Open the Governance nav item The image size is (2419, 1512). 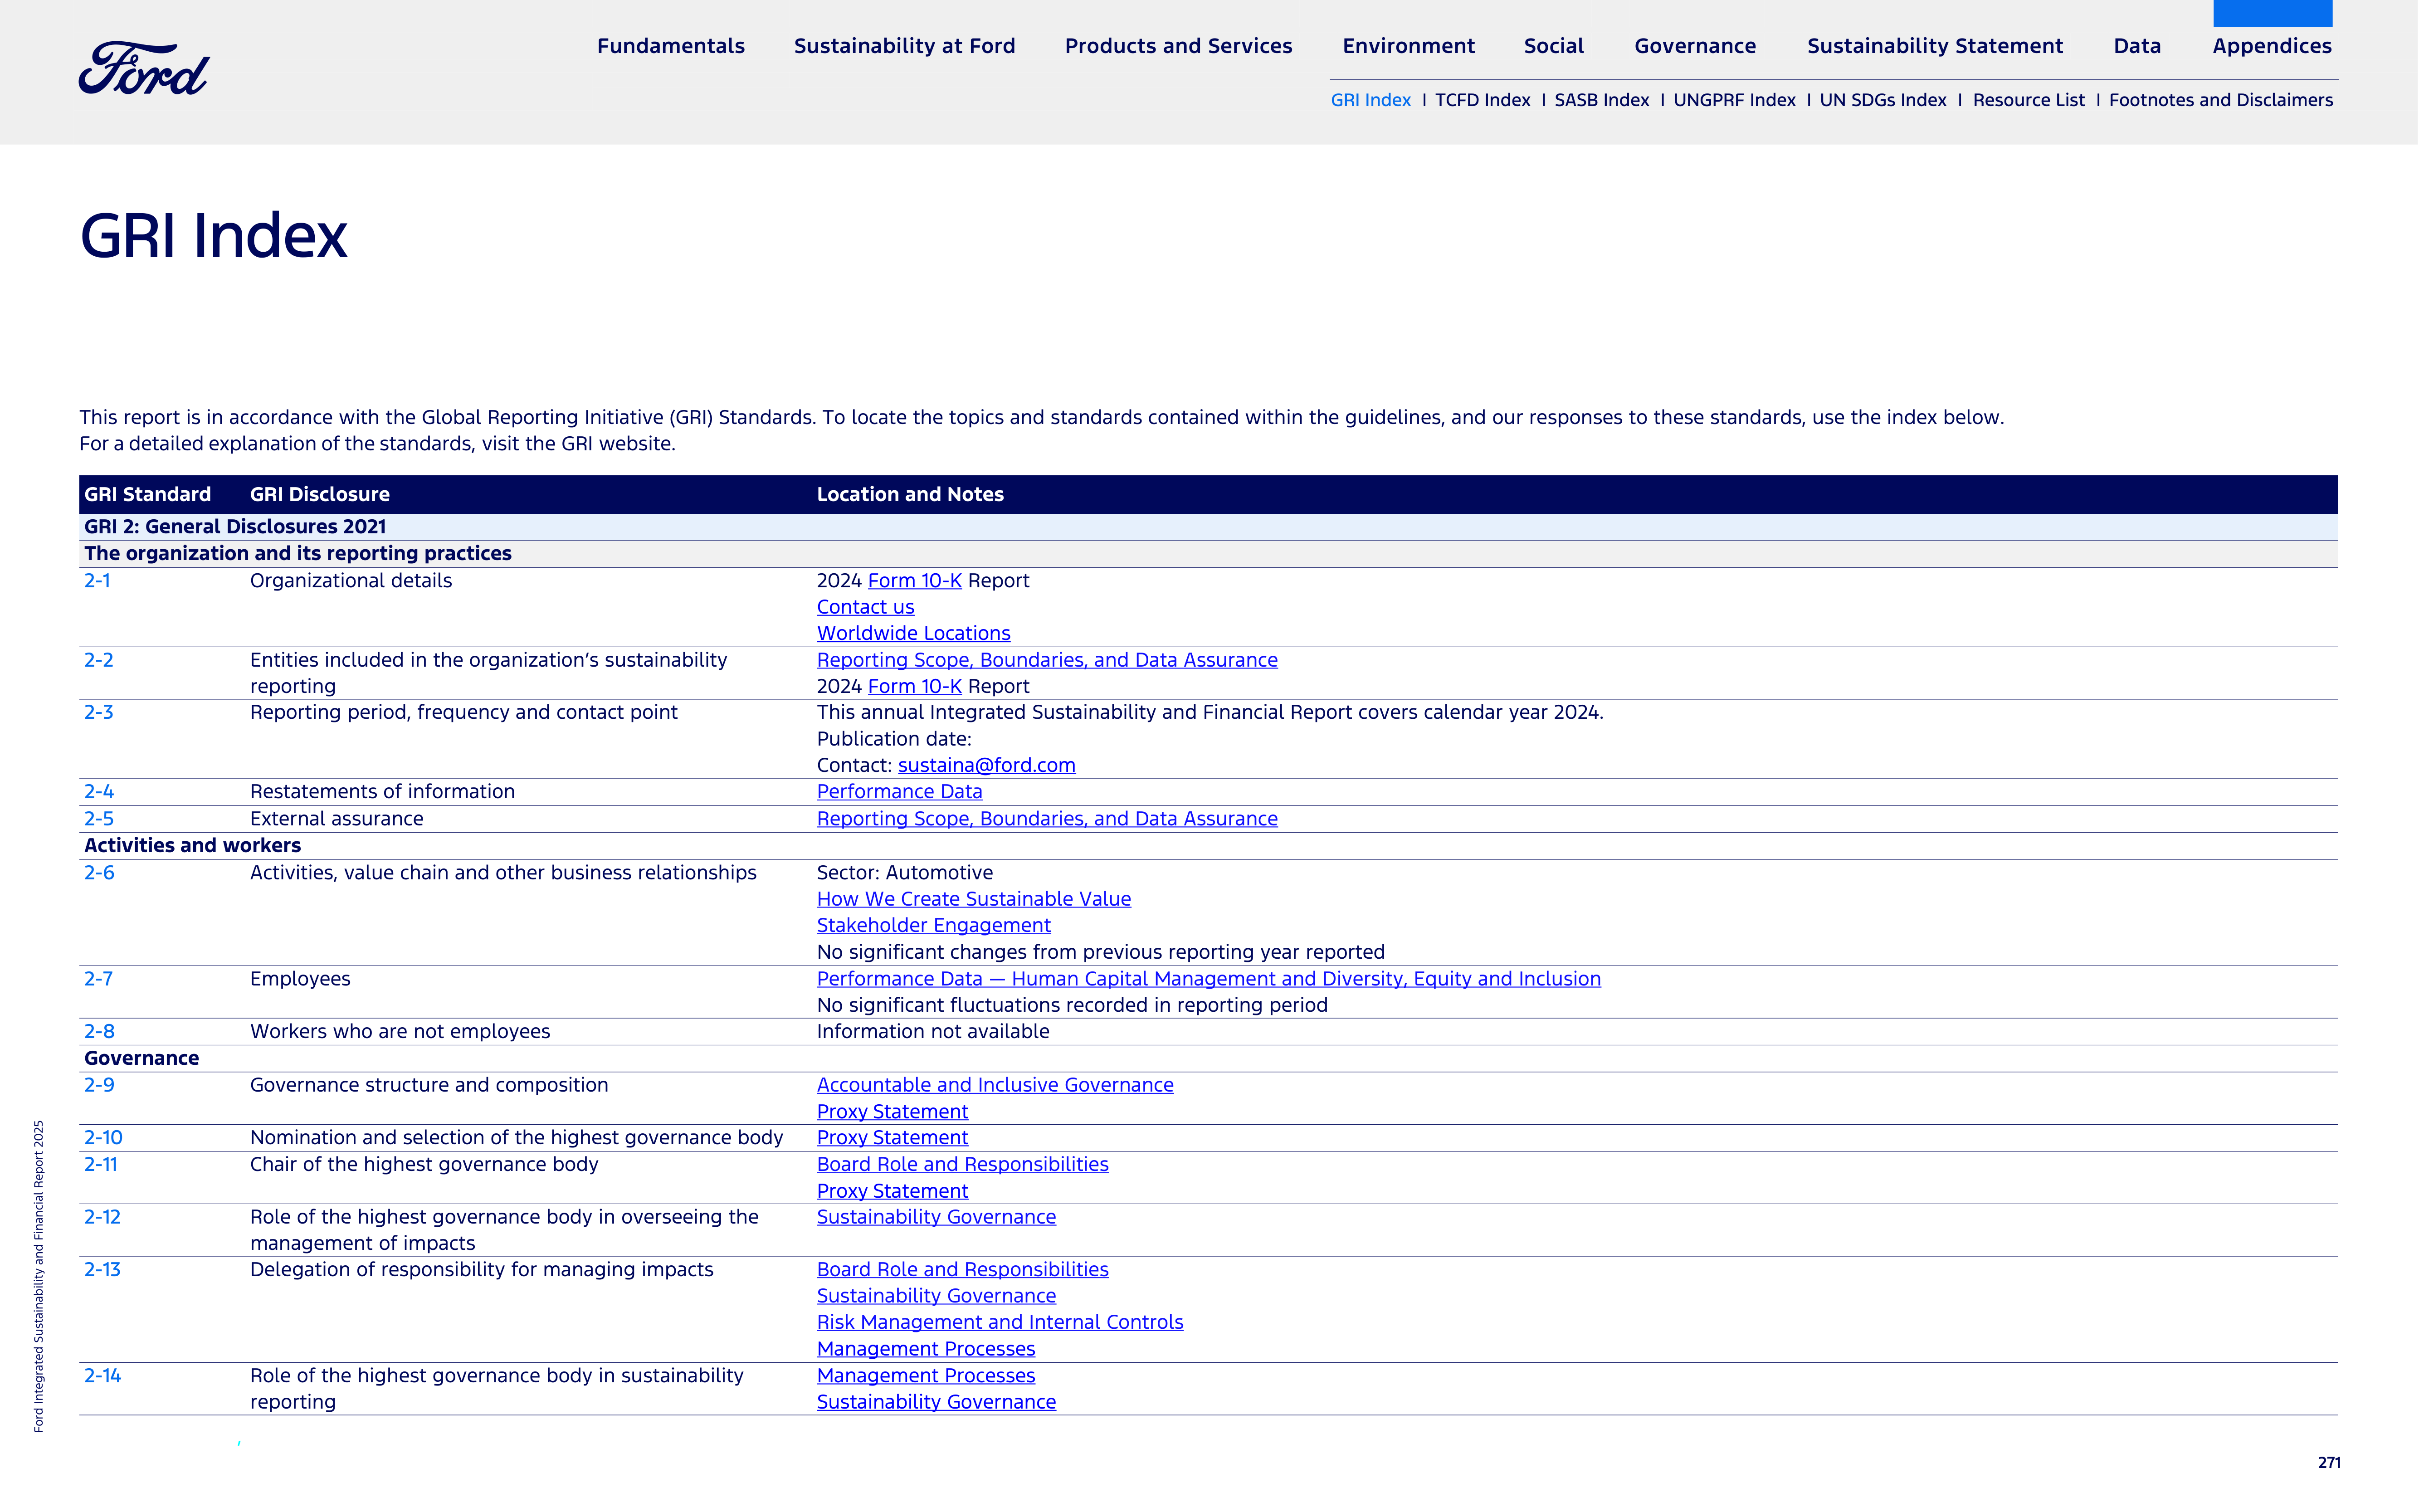(x=1695, y=46)
